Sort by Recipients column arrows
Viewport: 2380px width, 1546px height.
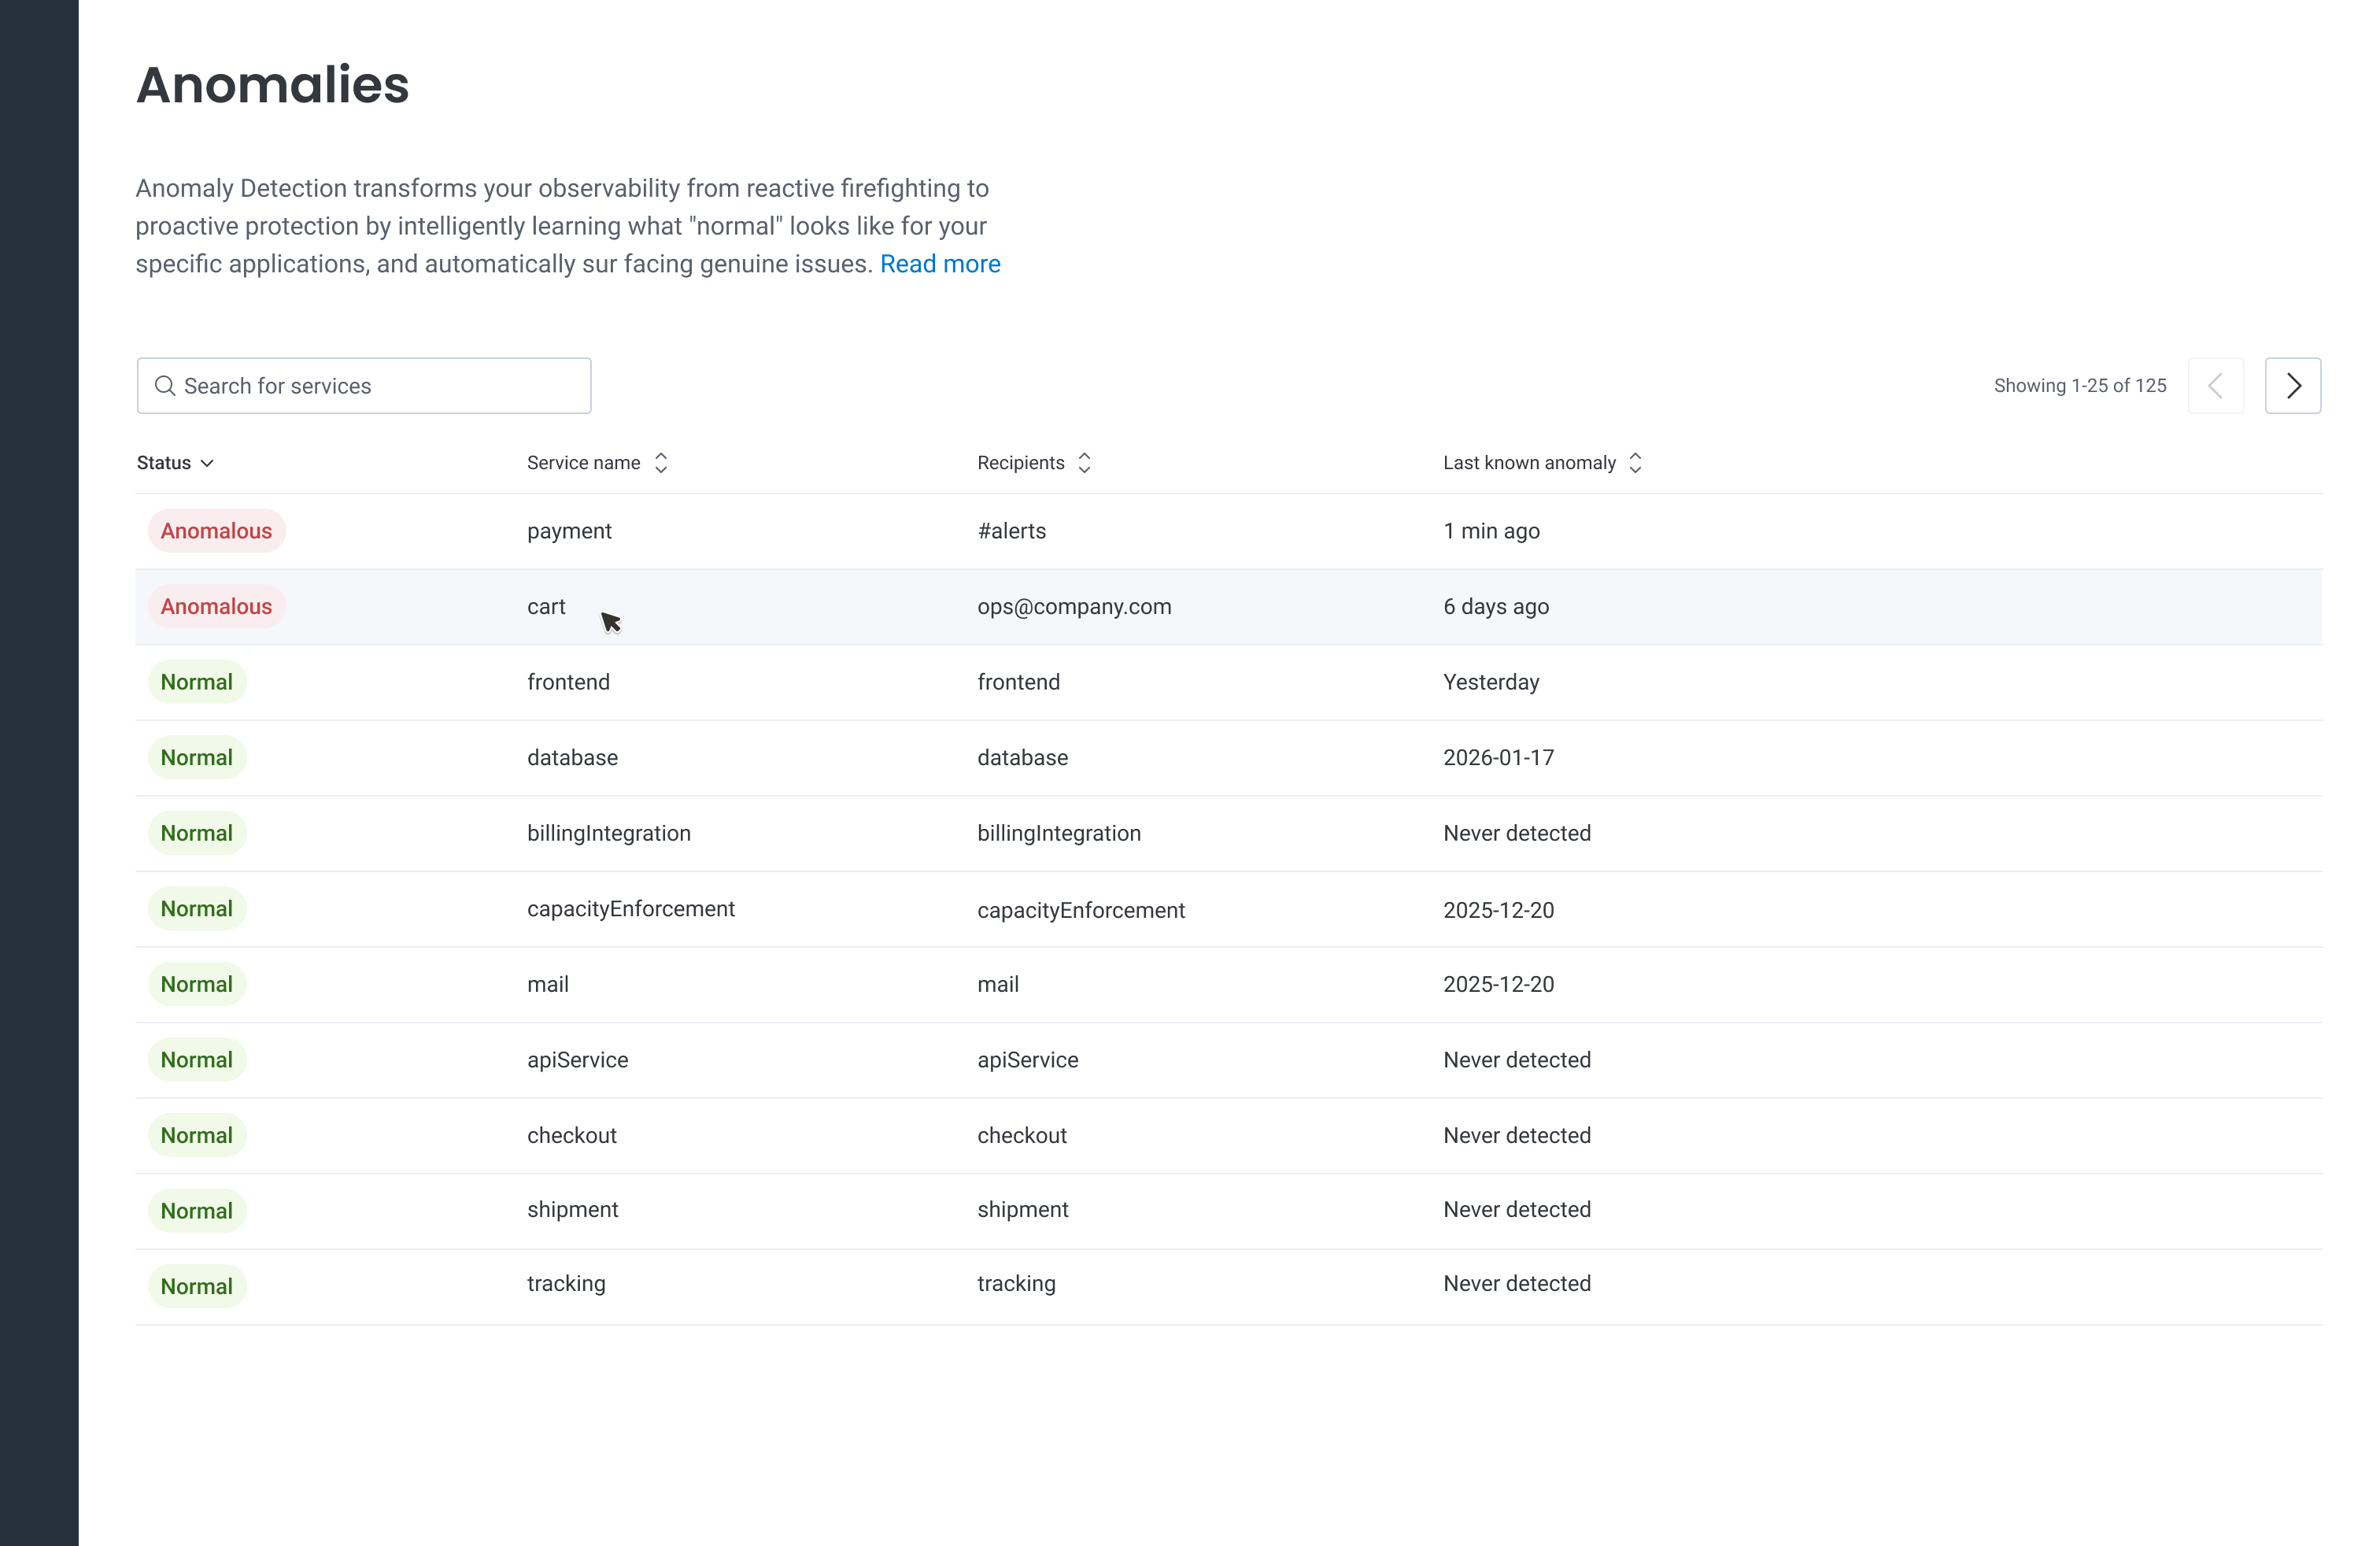click(x=1084, y=463)
